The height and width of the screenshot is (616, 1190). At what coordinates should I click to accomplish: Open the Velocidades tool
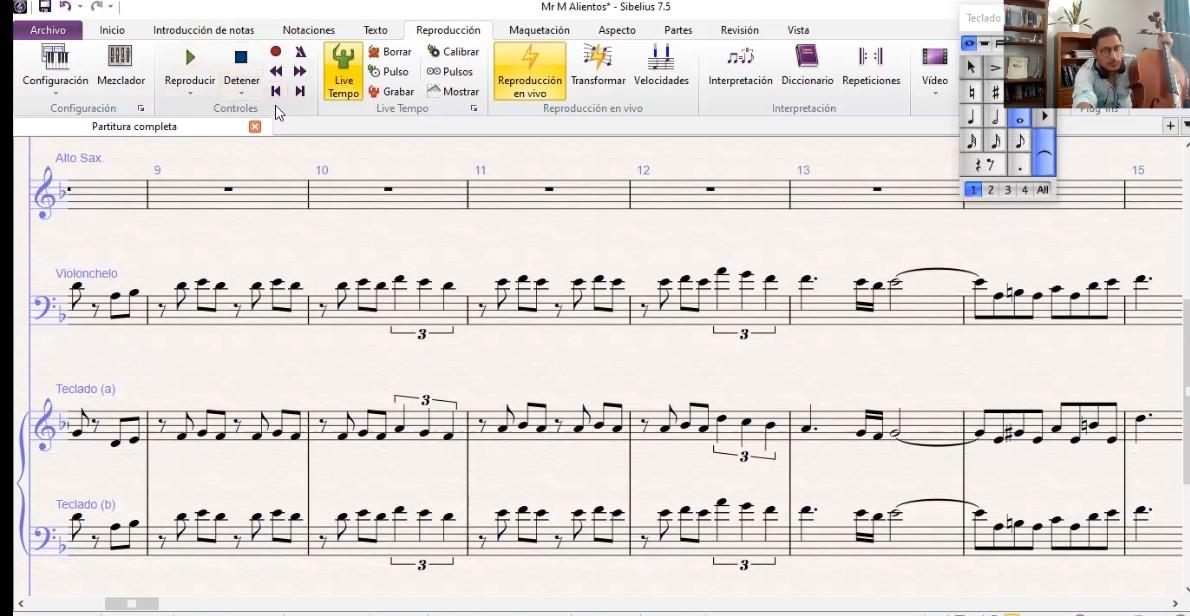pyautogui.click(x=661, y=66)
